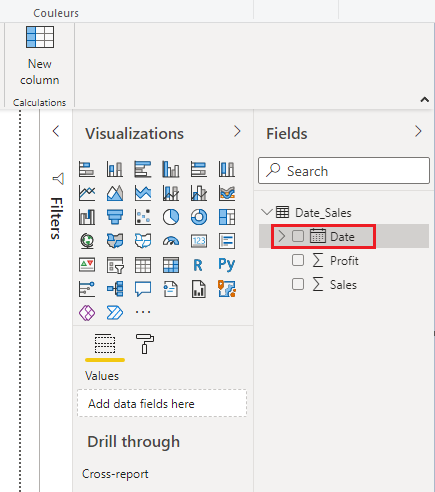The height and width of the screenshot is (492, 435).
Task: Select the Funnel chart visual
Action: [x=115, y=217]
